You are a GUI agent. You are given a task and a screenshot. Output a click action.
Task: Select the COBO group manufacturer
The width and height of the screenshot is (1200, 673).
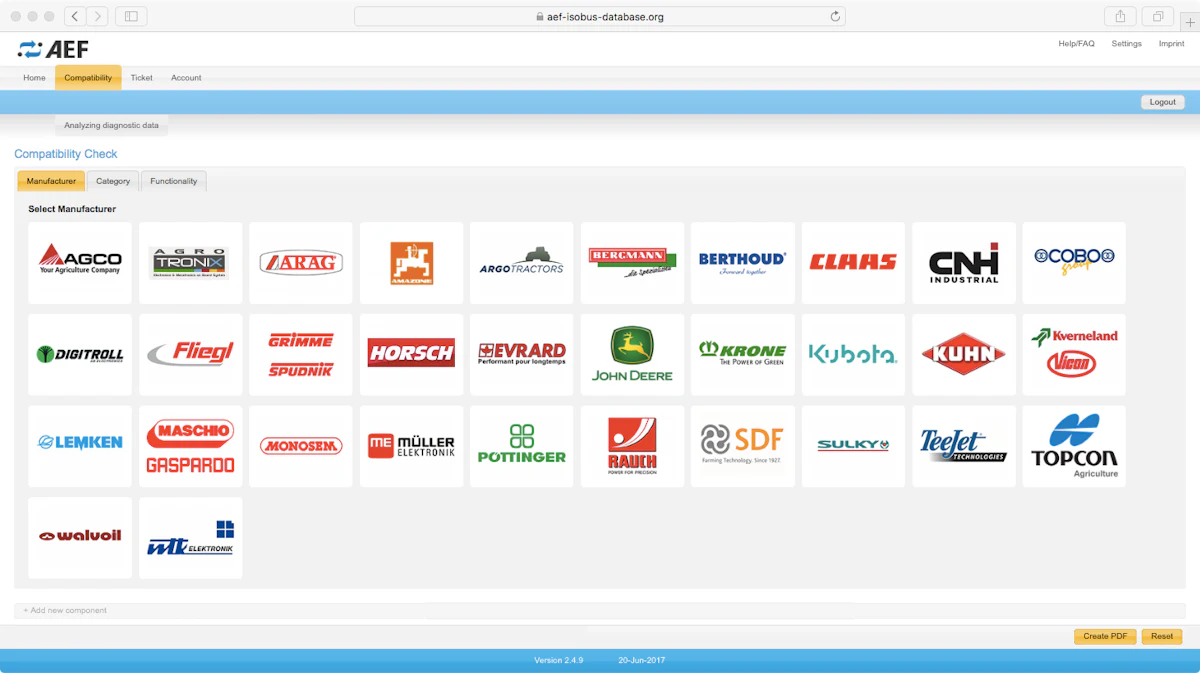click(1074, 263)
